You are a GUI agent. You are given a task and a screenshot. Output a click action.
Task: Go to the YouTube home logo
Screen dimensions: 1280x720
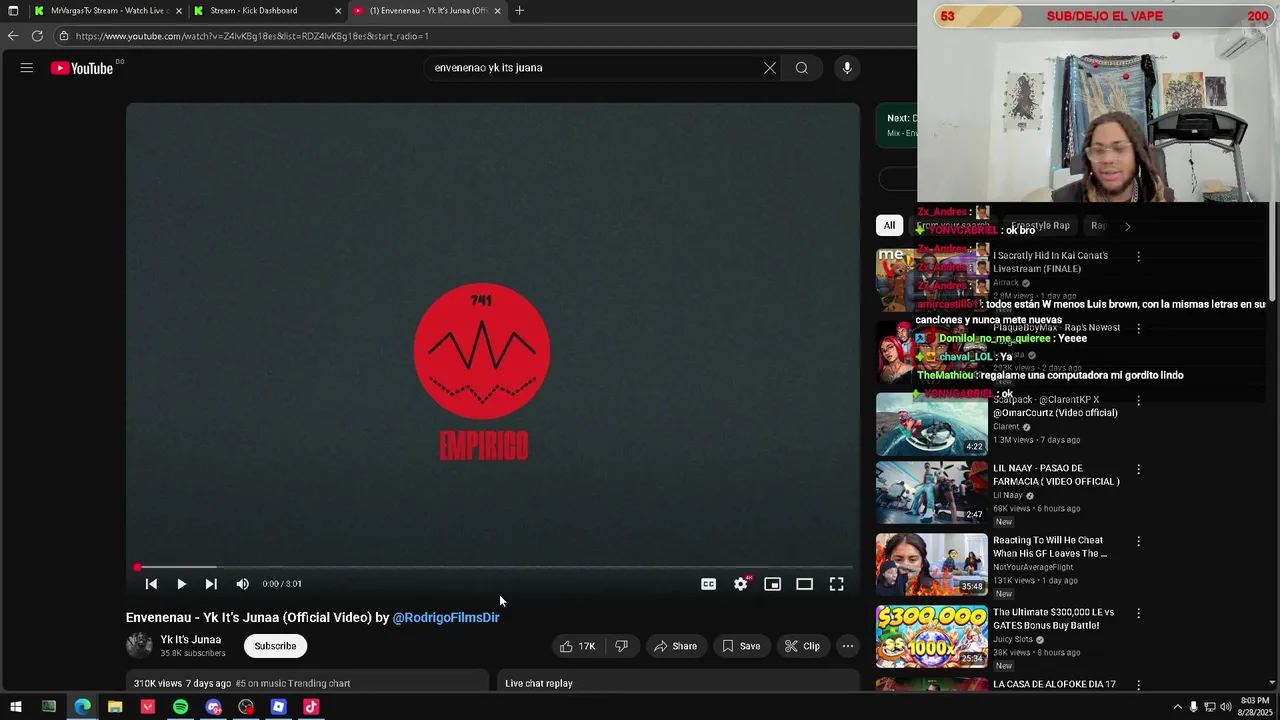click(82, 68)
